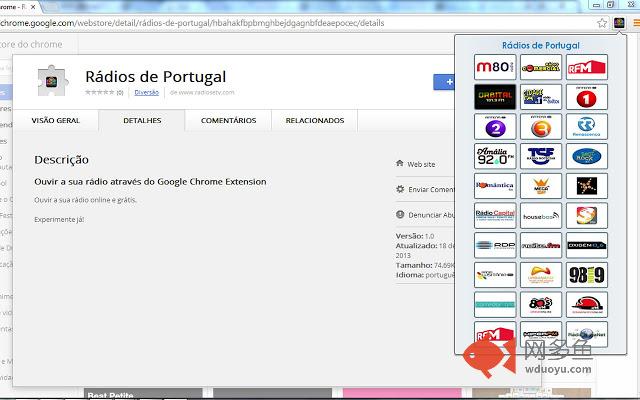This screenshot has width=640, height=400.
Task: Play the RFM station in the top row
Action: [x=587, y=67]
